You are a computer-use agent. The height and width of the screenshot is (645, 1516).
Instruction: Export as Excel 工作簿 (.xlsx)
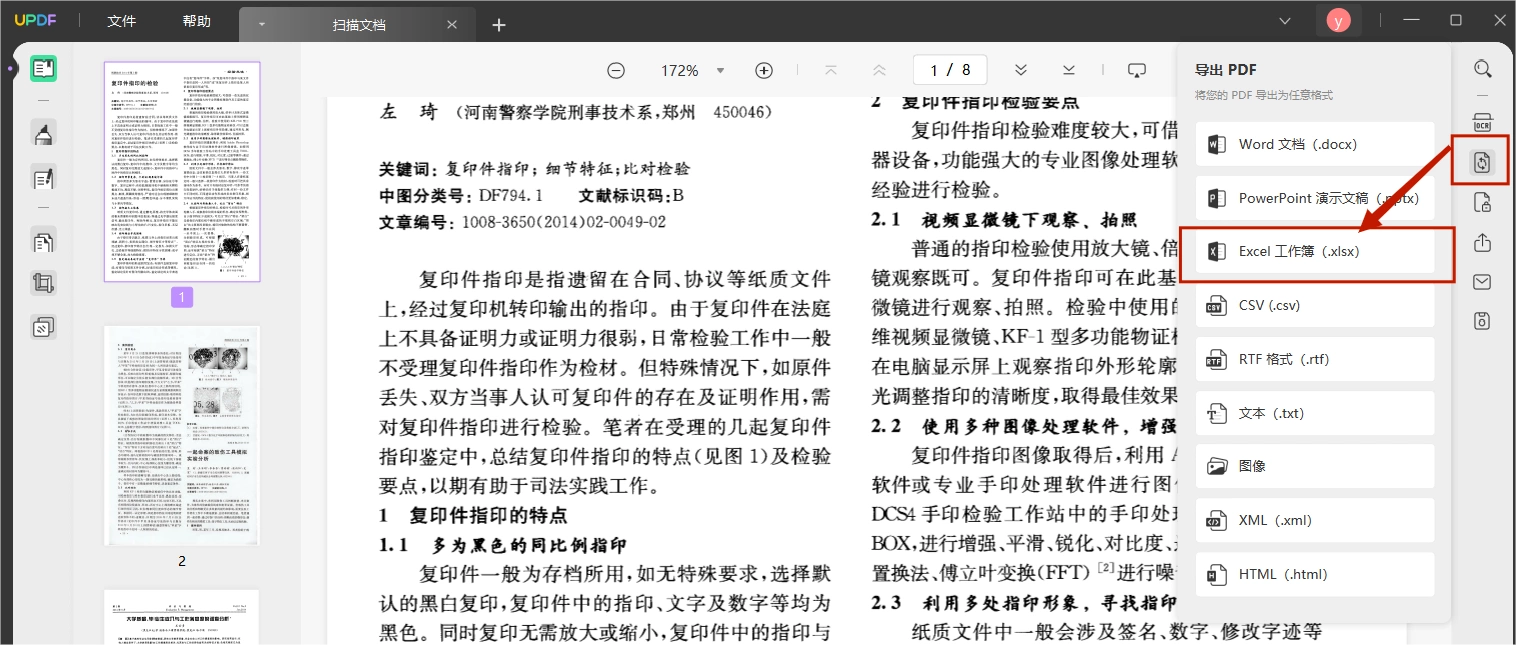pos(1315,252)
